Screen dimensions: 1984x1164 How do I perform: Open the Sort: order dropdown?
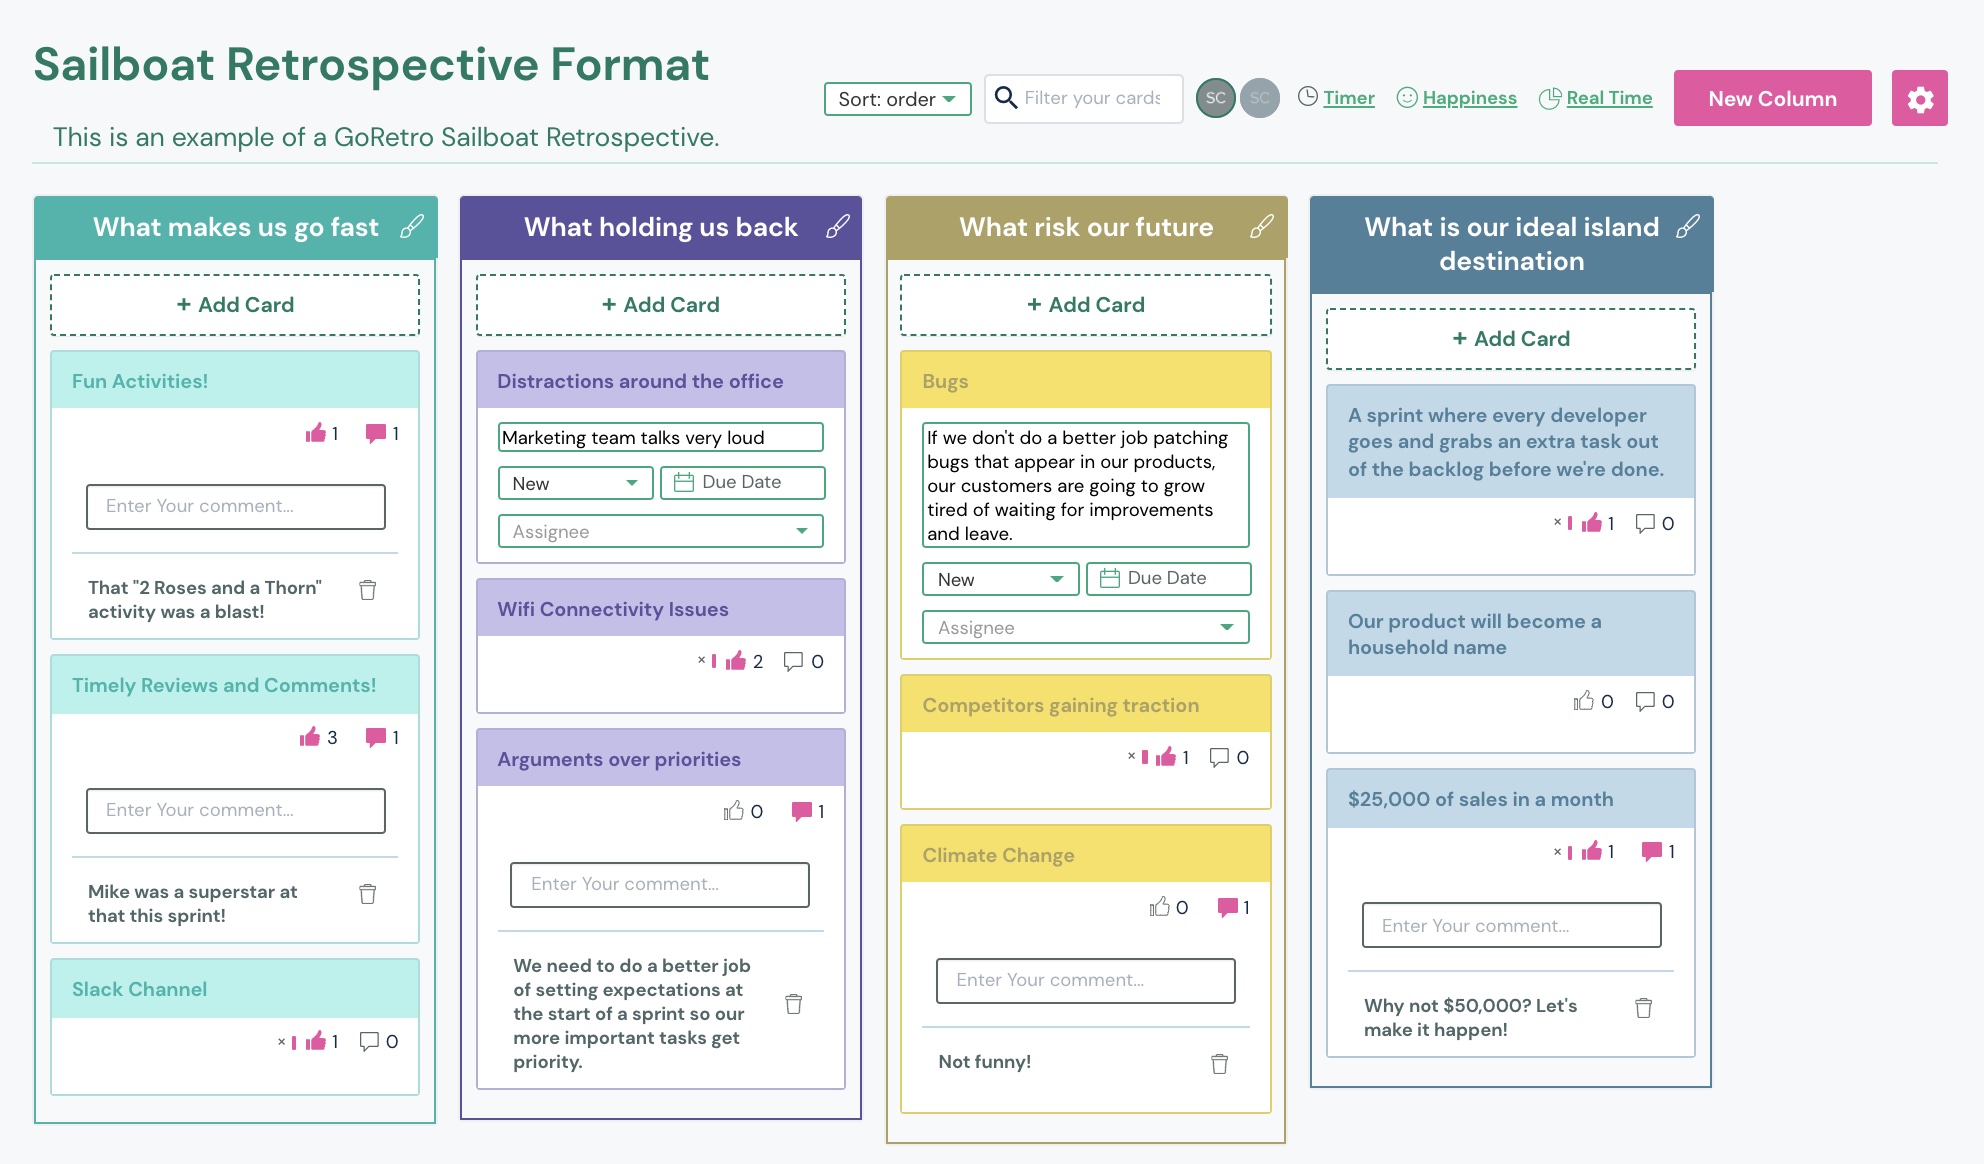896,99
